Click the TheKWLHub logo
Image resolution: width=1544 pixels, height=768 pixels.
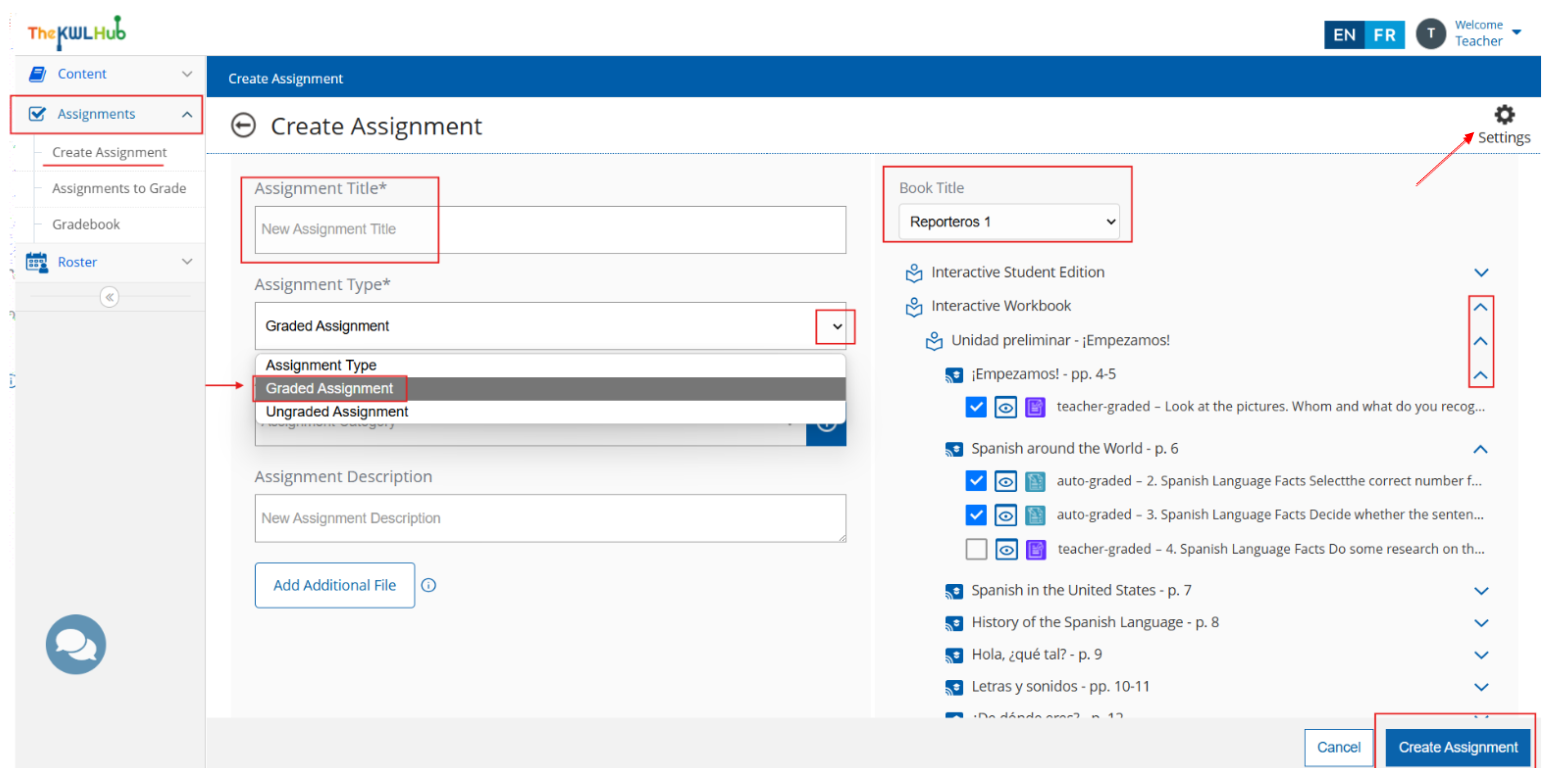(x=76, y=32)
